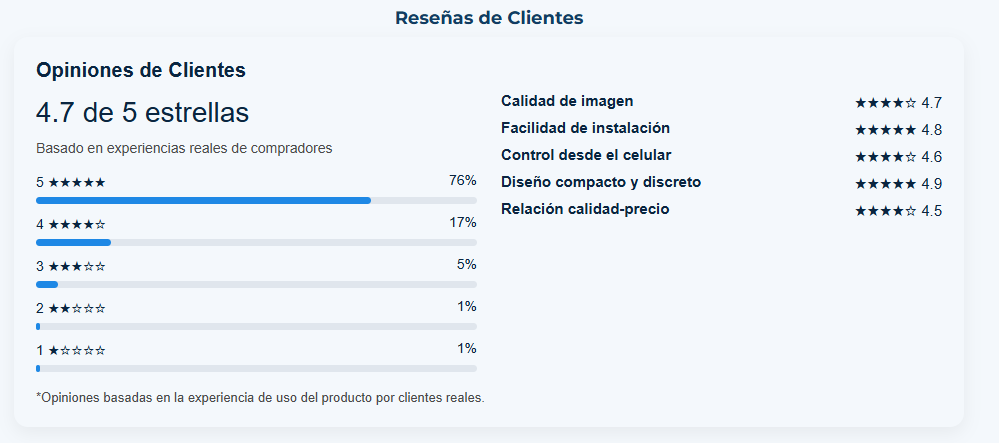Click the 3-star rating row stars
Image resolution: width=999 pixels, height=443 pixels.
coord(76,267)
